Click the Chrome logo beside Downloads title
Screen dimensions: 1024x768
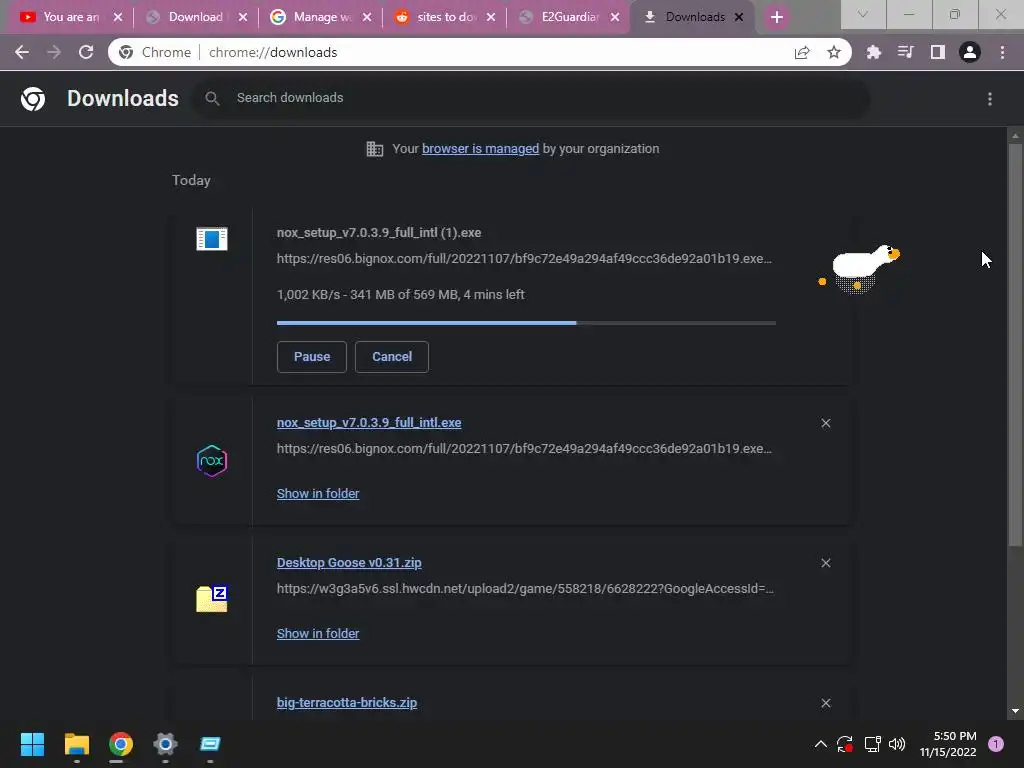(x=33, y=99)
